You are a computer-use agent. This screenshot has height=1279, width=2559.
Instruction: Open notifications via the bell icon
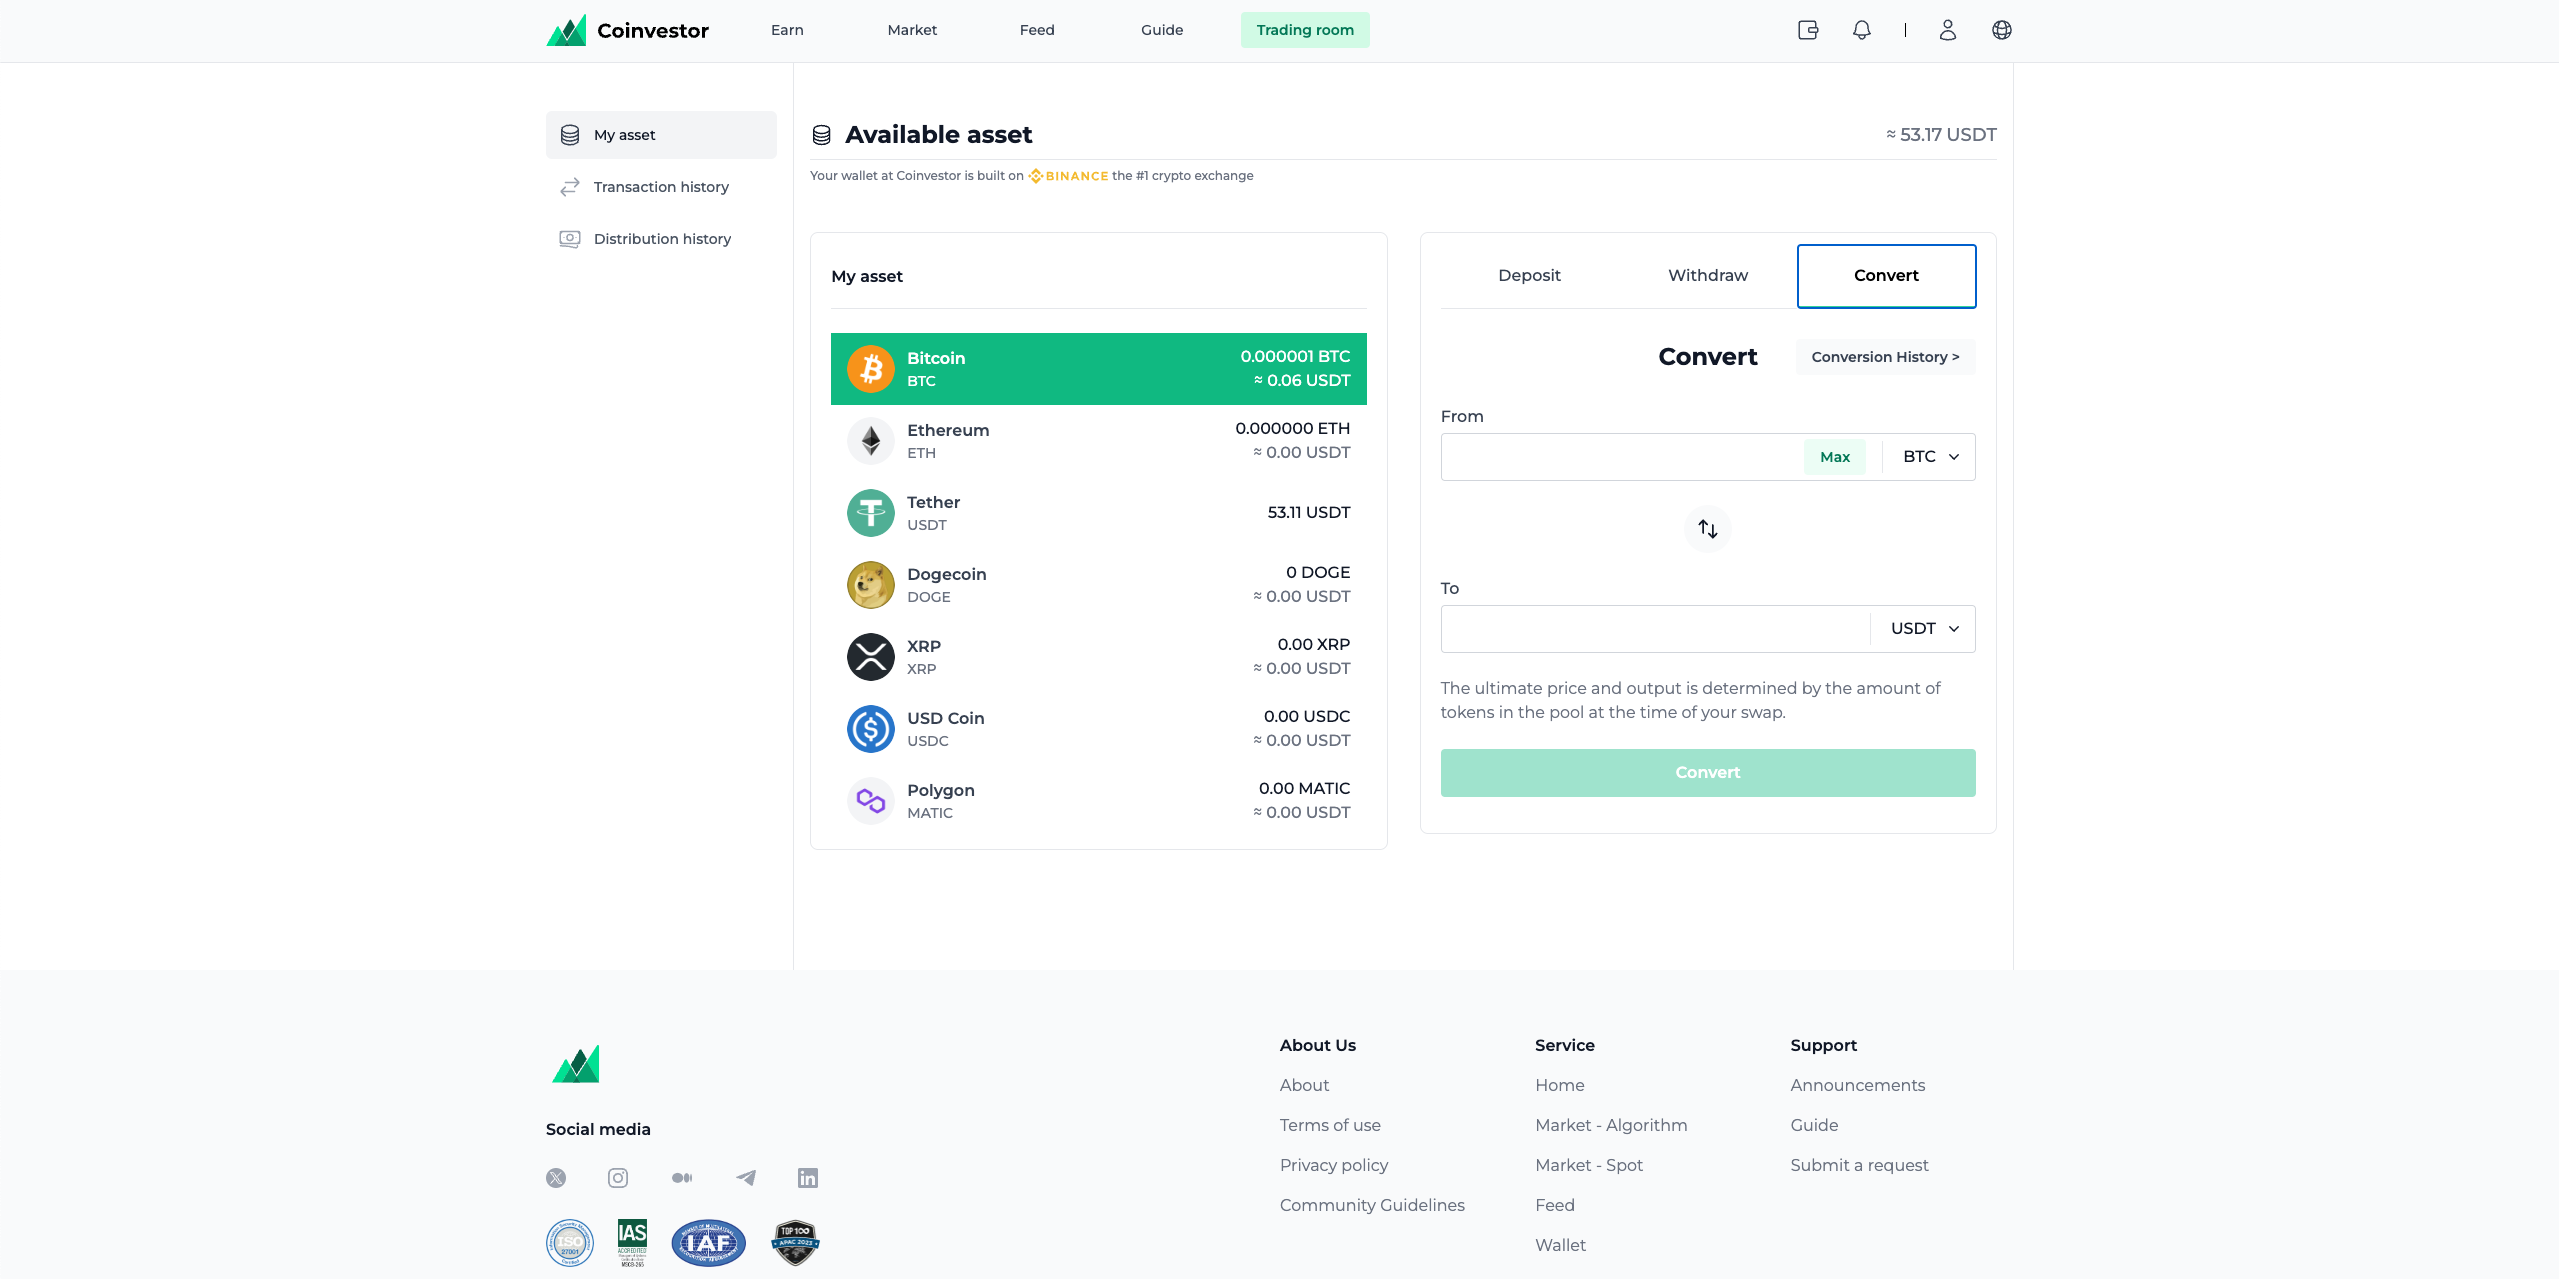pos(1861,30)
